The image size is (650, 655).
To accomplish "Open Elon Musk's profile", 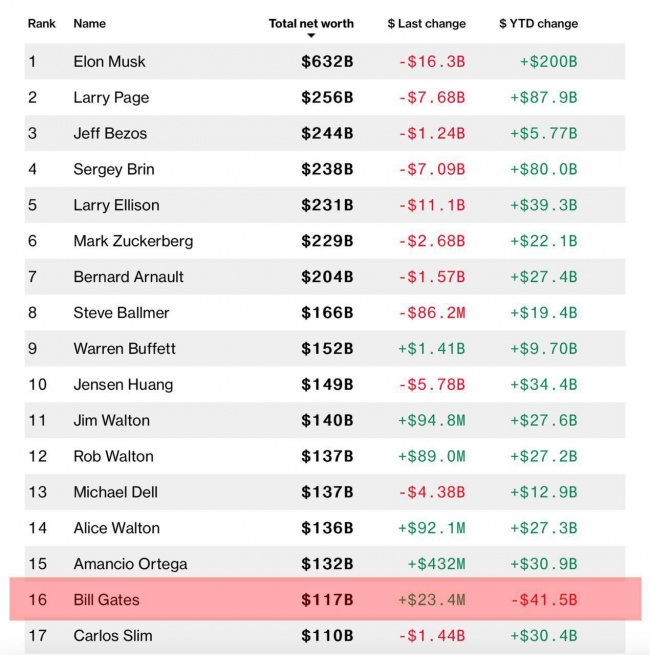I will [109, 62].
